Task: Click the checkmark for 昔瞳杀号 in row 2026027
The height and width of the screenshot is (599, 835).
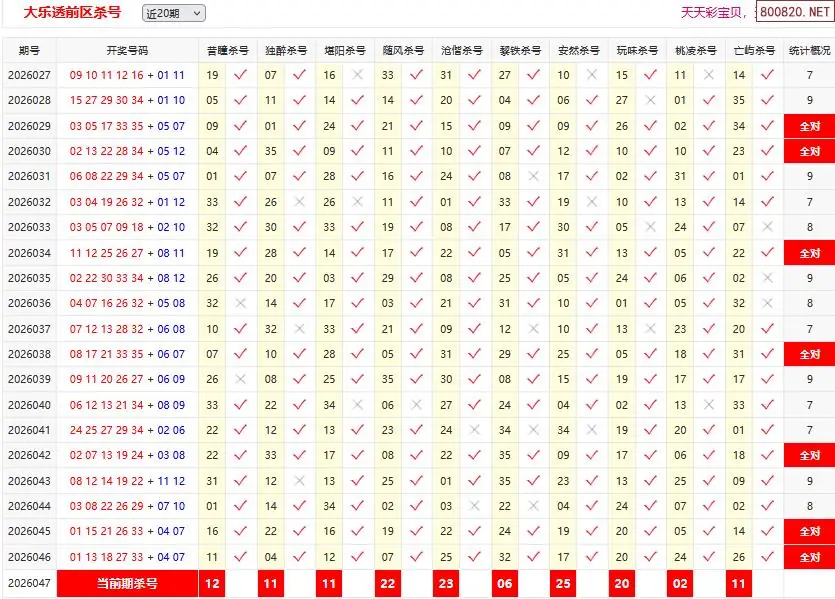Action: (240, 75)
